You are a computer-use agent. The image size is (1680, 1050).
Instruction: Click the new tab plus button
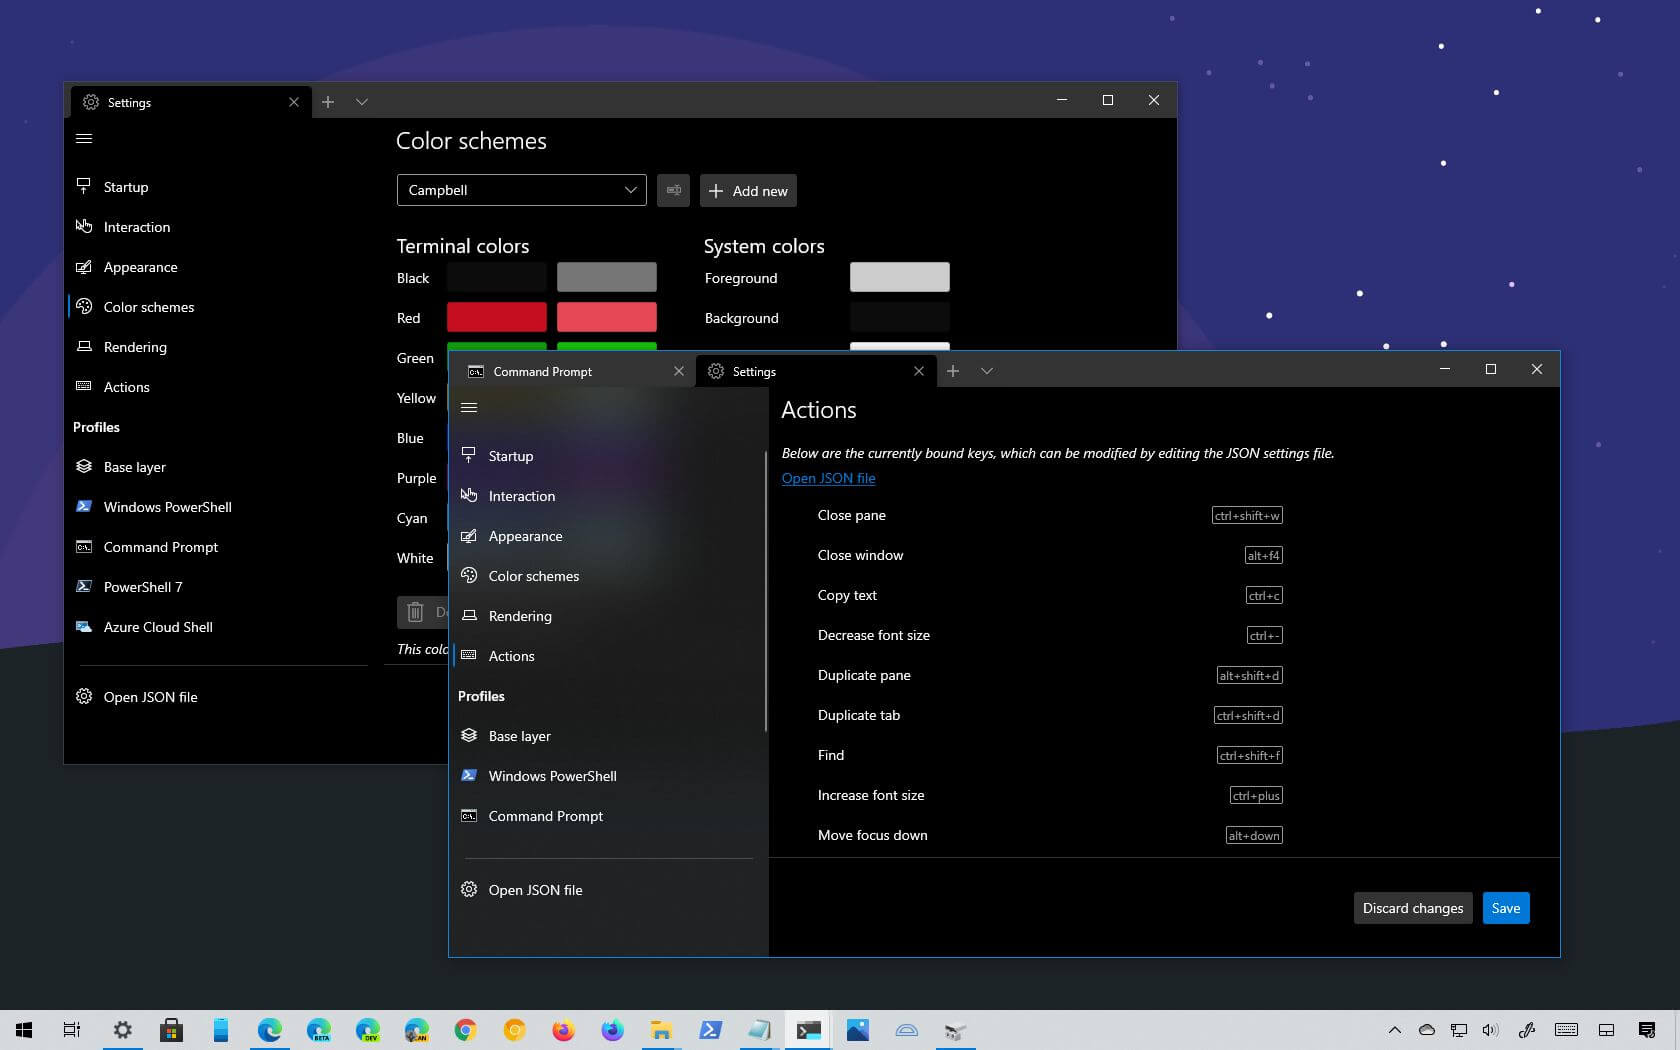[952, 370]
